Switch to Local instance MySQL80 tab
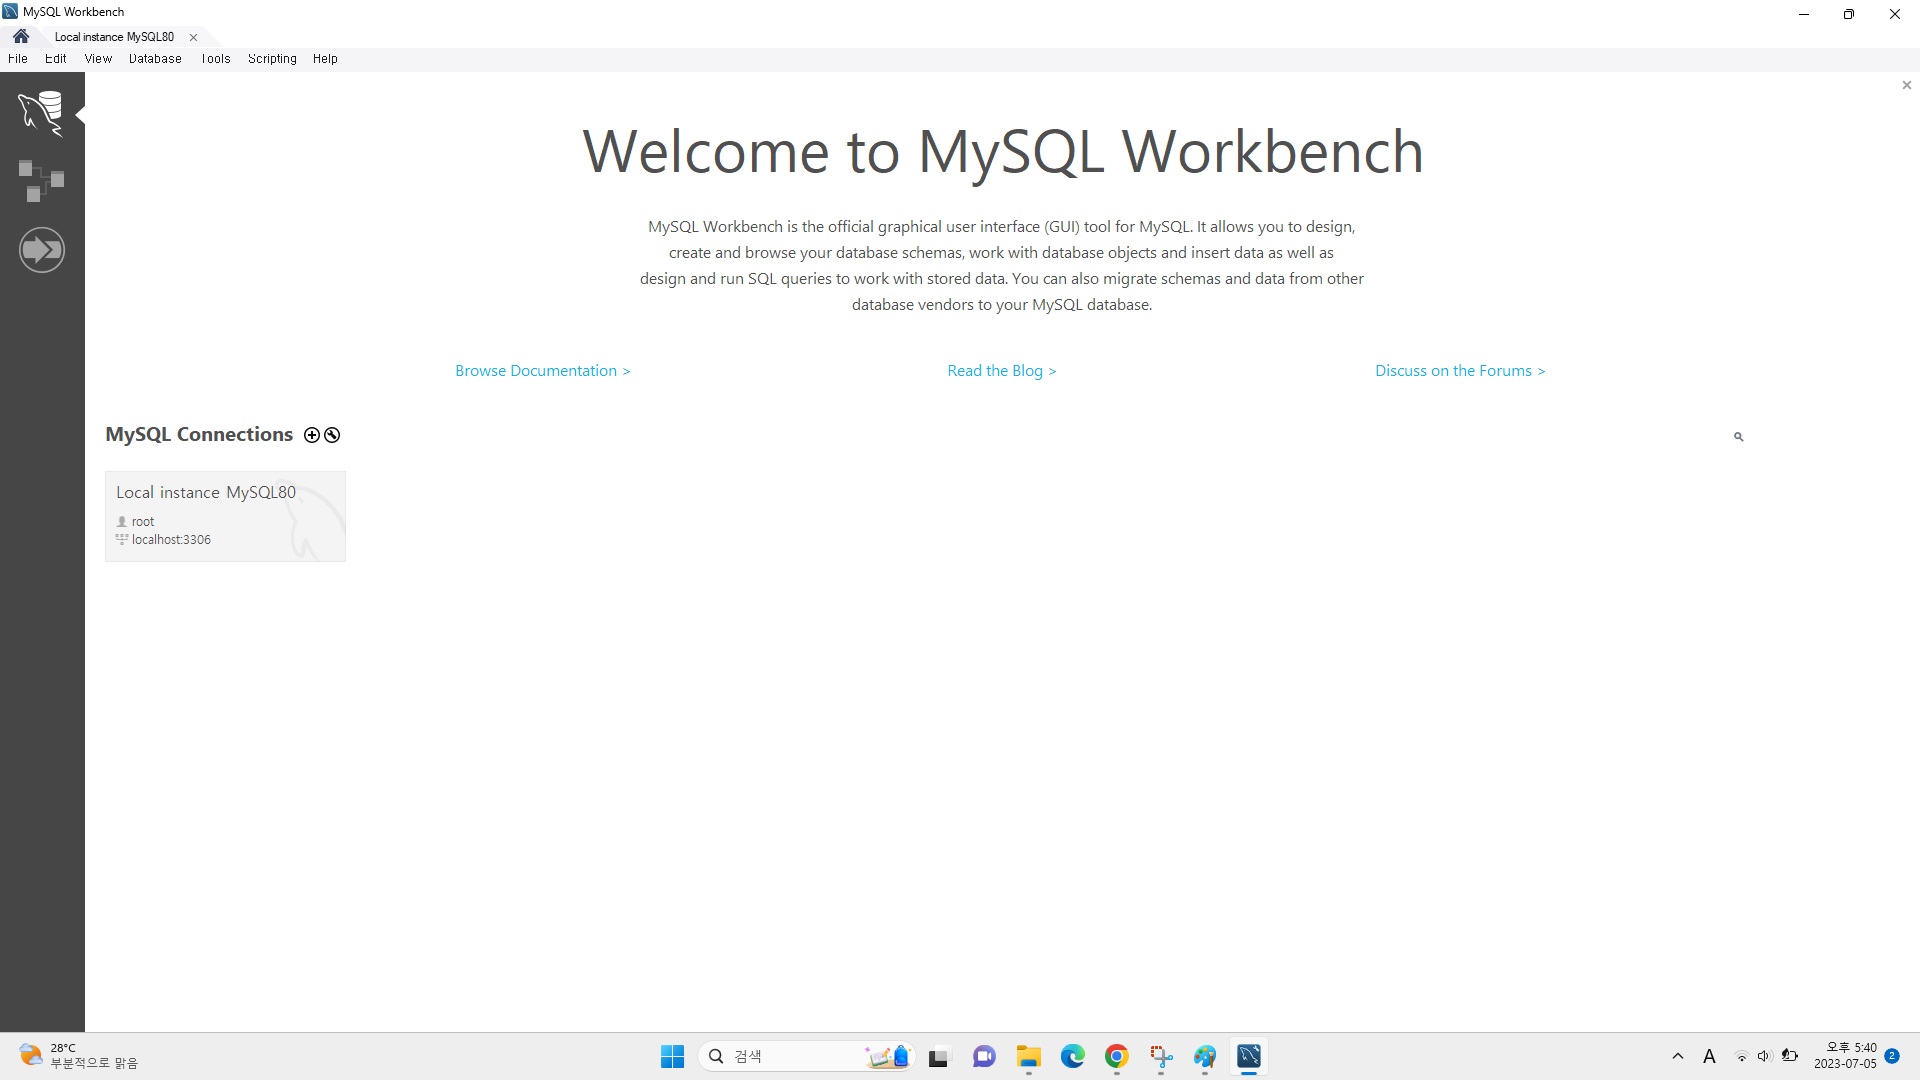The image size is (1920, 1080). pos(114,37)
